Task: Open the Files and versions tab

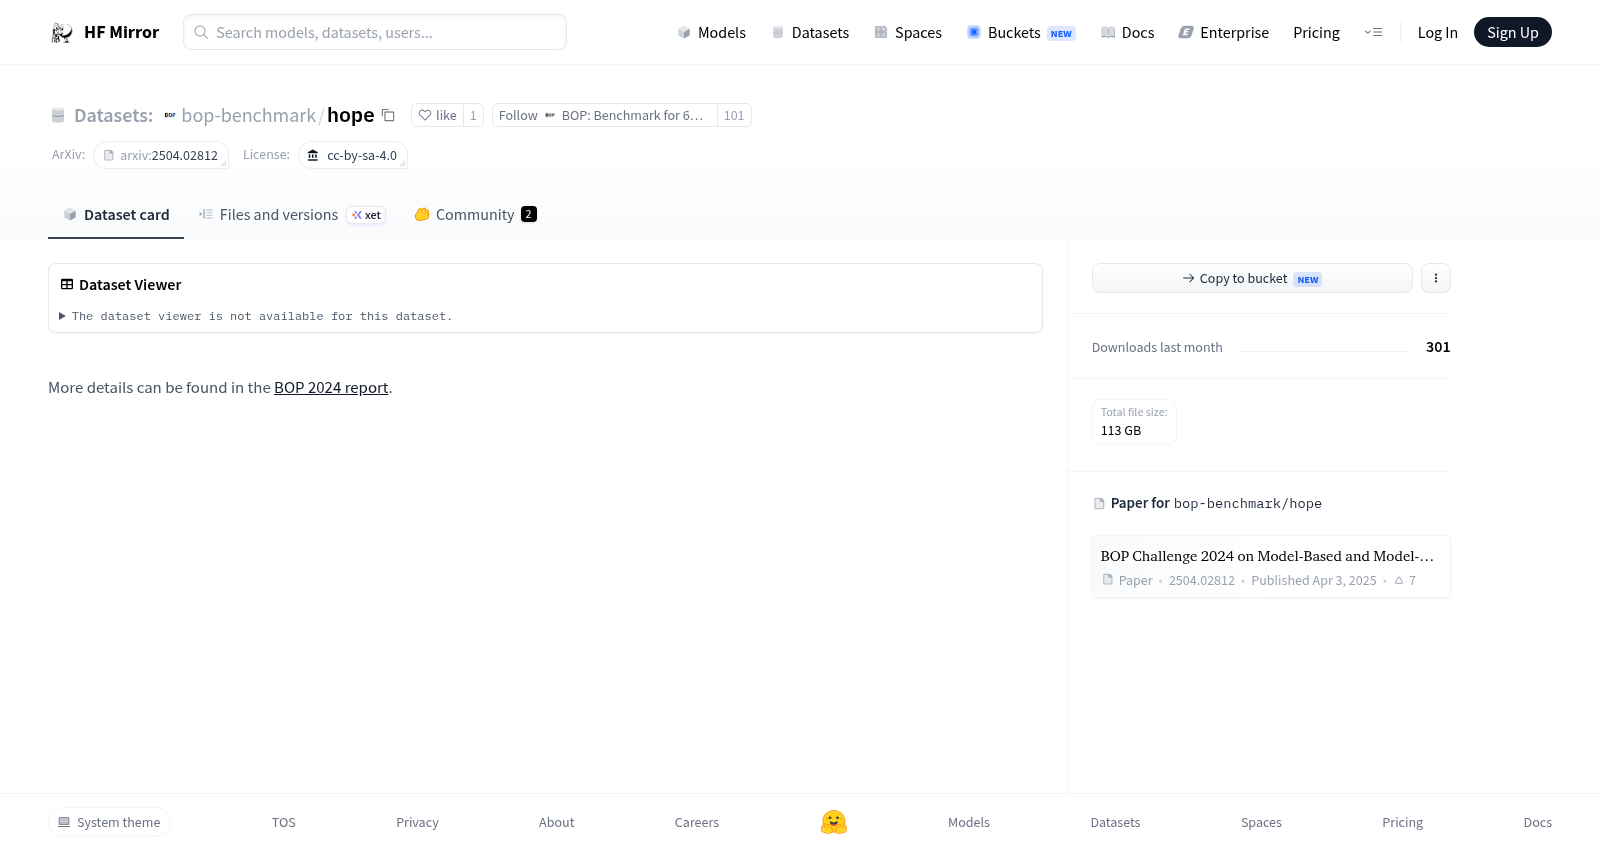Action: coord(292,215)
